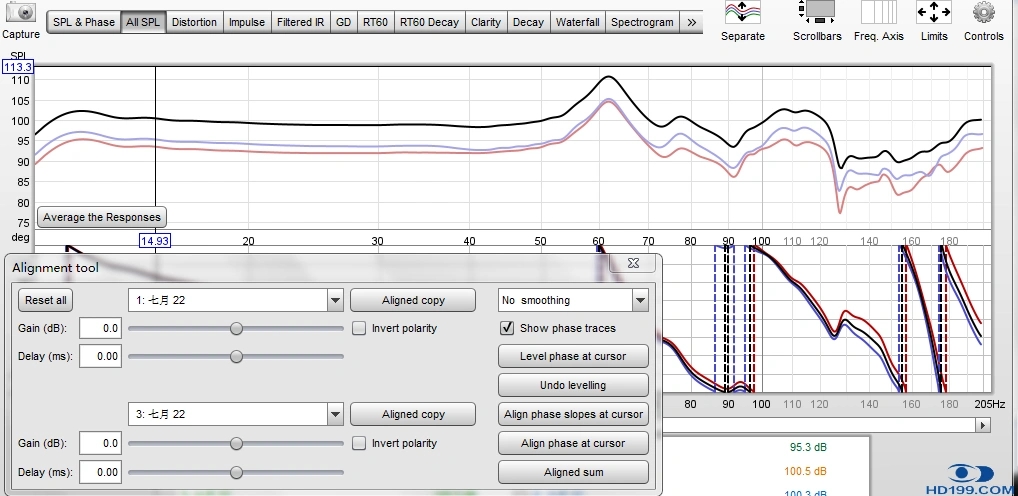Uncheck Show phase traces
This screenshot has width=1018, height=496.
click(508, 328)
